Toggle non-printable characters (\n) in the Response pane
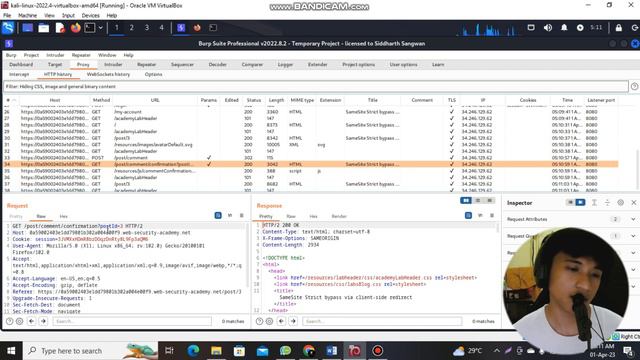Viewport: 640px width, 360px height. click(480, 216)
